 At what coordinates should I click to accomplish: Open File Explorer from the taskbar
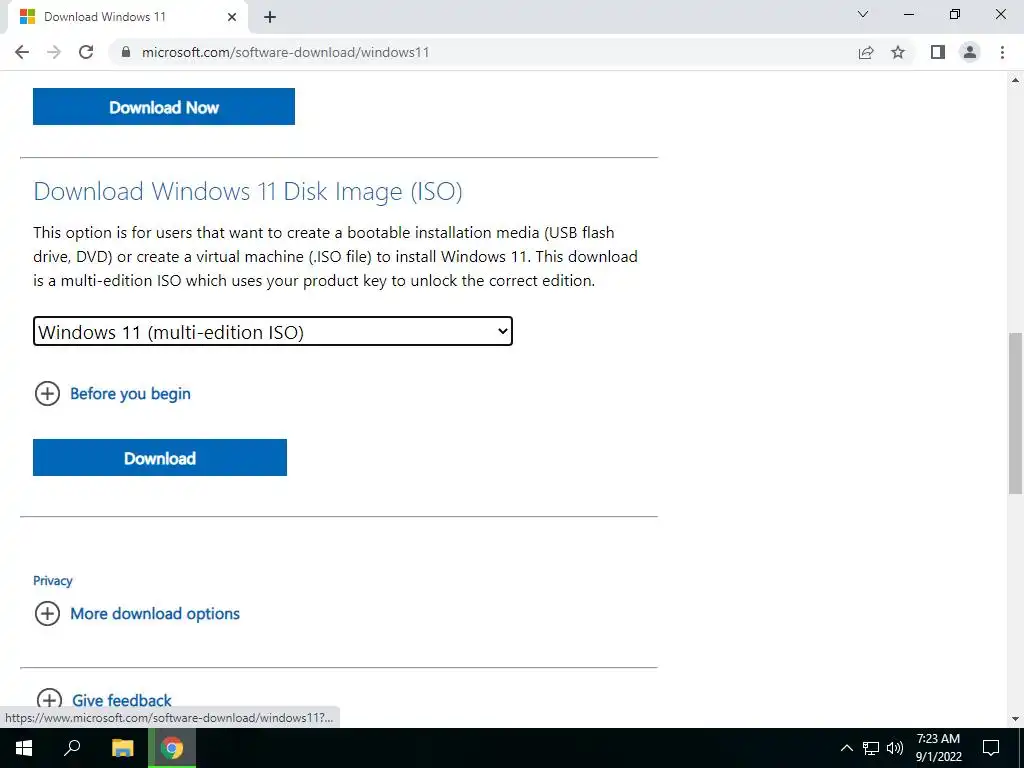(x=122, y=748)
